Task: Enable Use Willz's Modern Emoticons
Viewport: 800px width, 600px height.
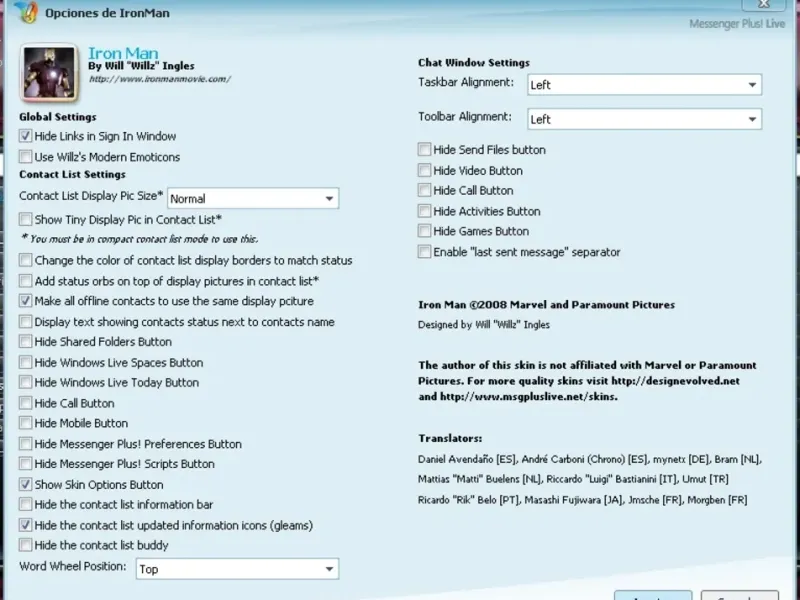Action: click(25, 157)
